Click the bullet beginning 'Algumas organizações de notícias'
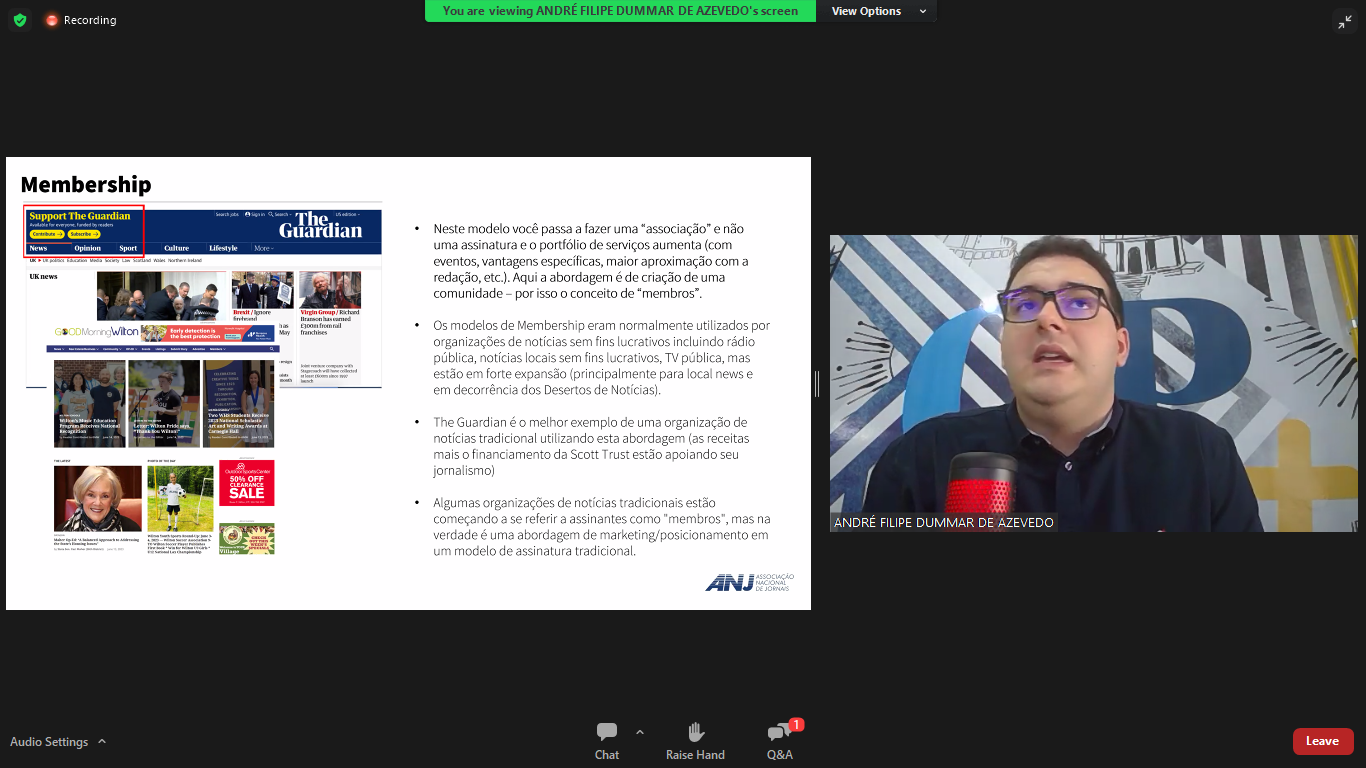The image size is (1366, 768). click(601, 527)
